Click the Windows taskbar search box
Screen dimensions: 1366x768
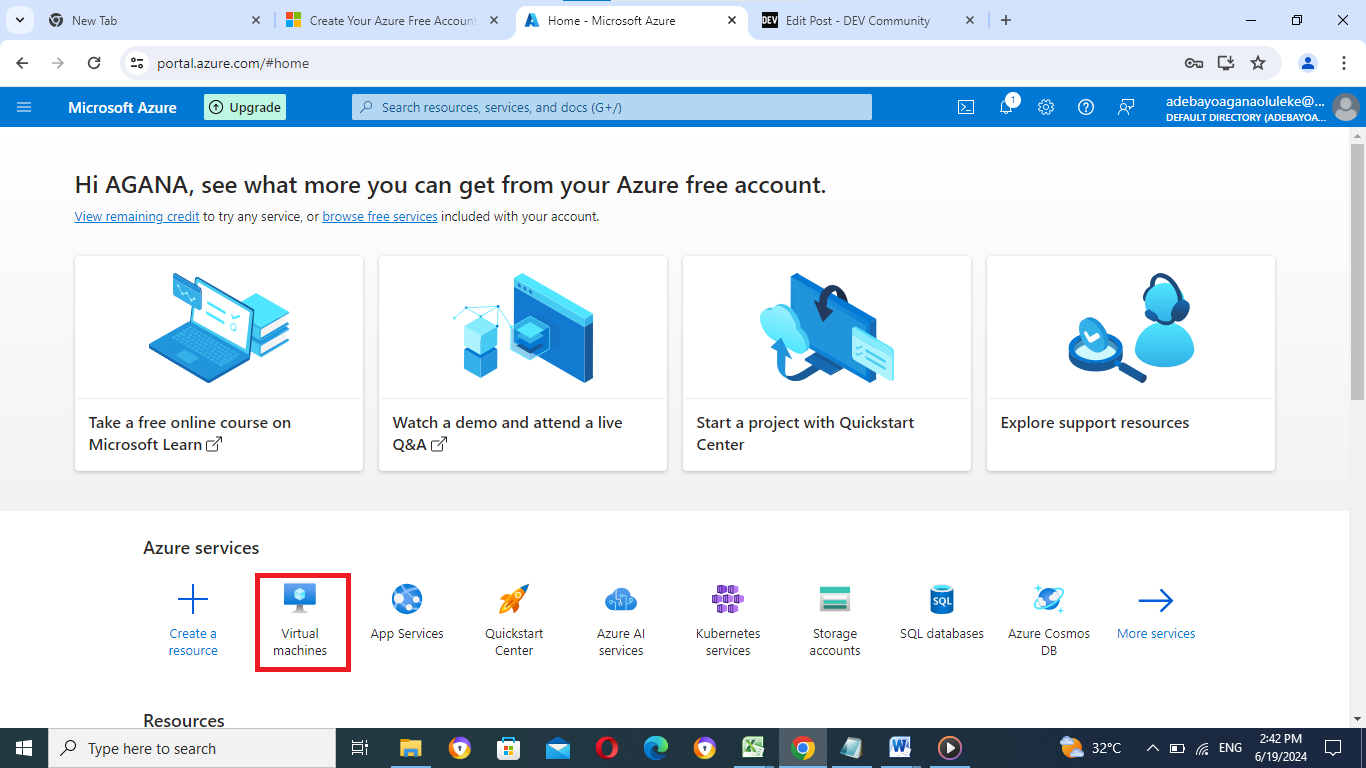pyautogui.click(x=192, y=748)
